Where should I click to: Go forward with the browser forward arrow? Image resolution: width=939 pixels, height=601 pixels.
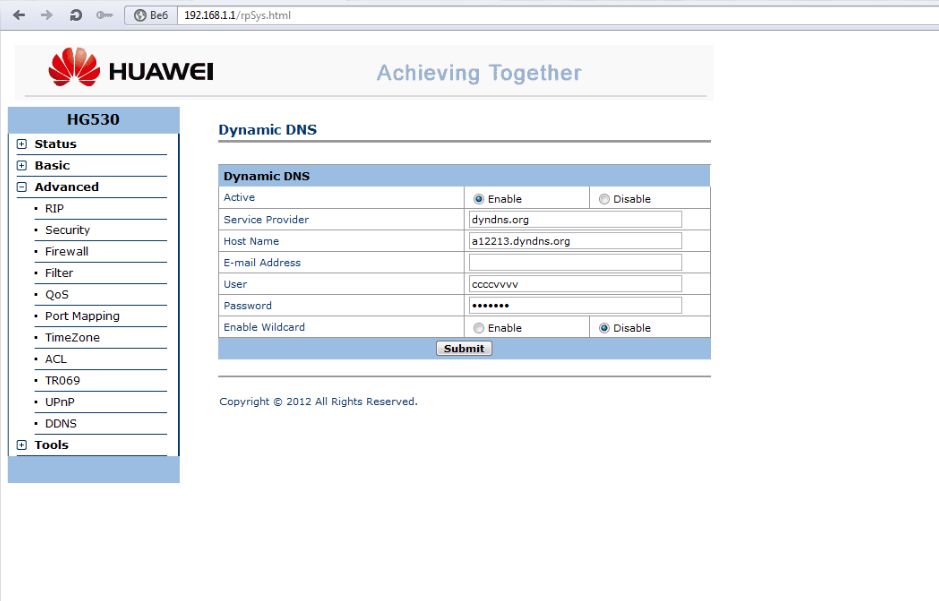pos(47,15)
